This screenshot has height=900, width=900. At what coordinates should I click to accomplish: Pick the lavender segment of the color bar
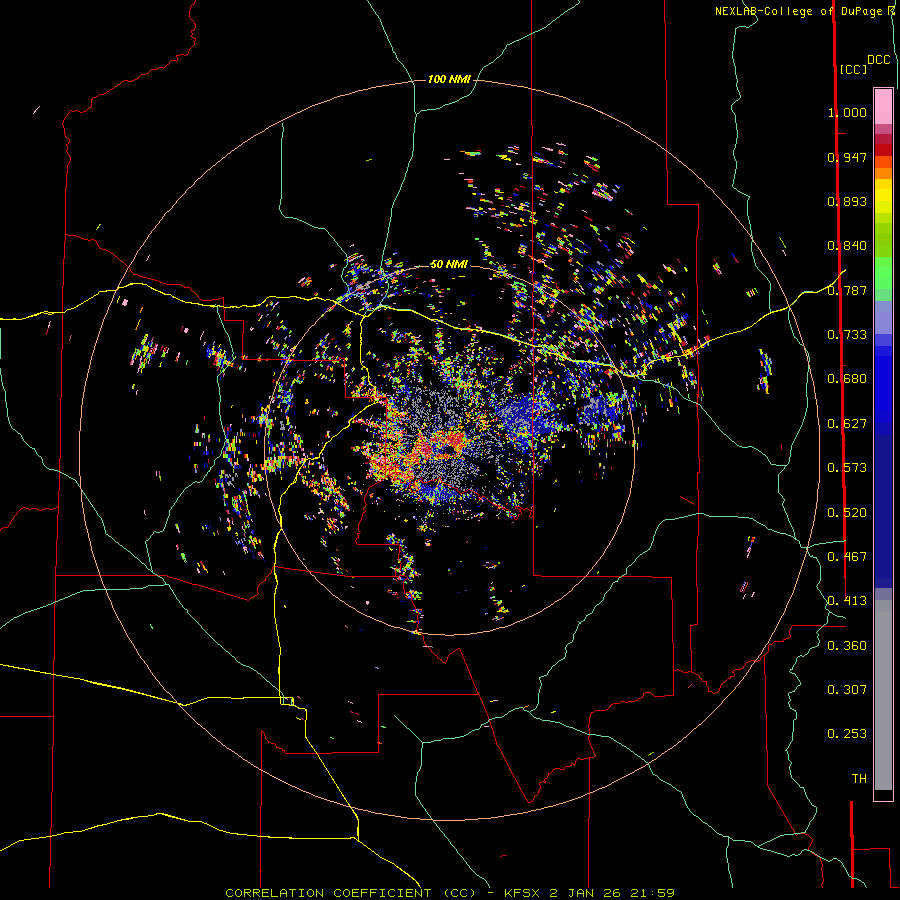883,318
